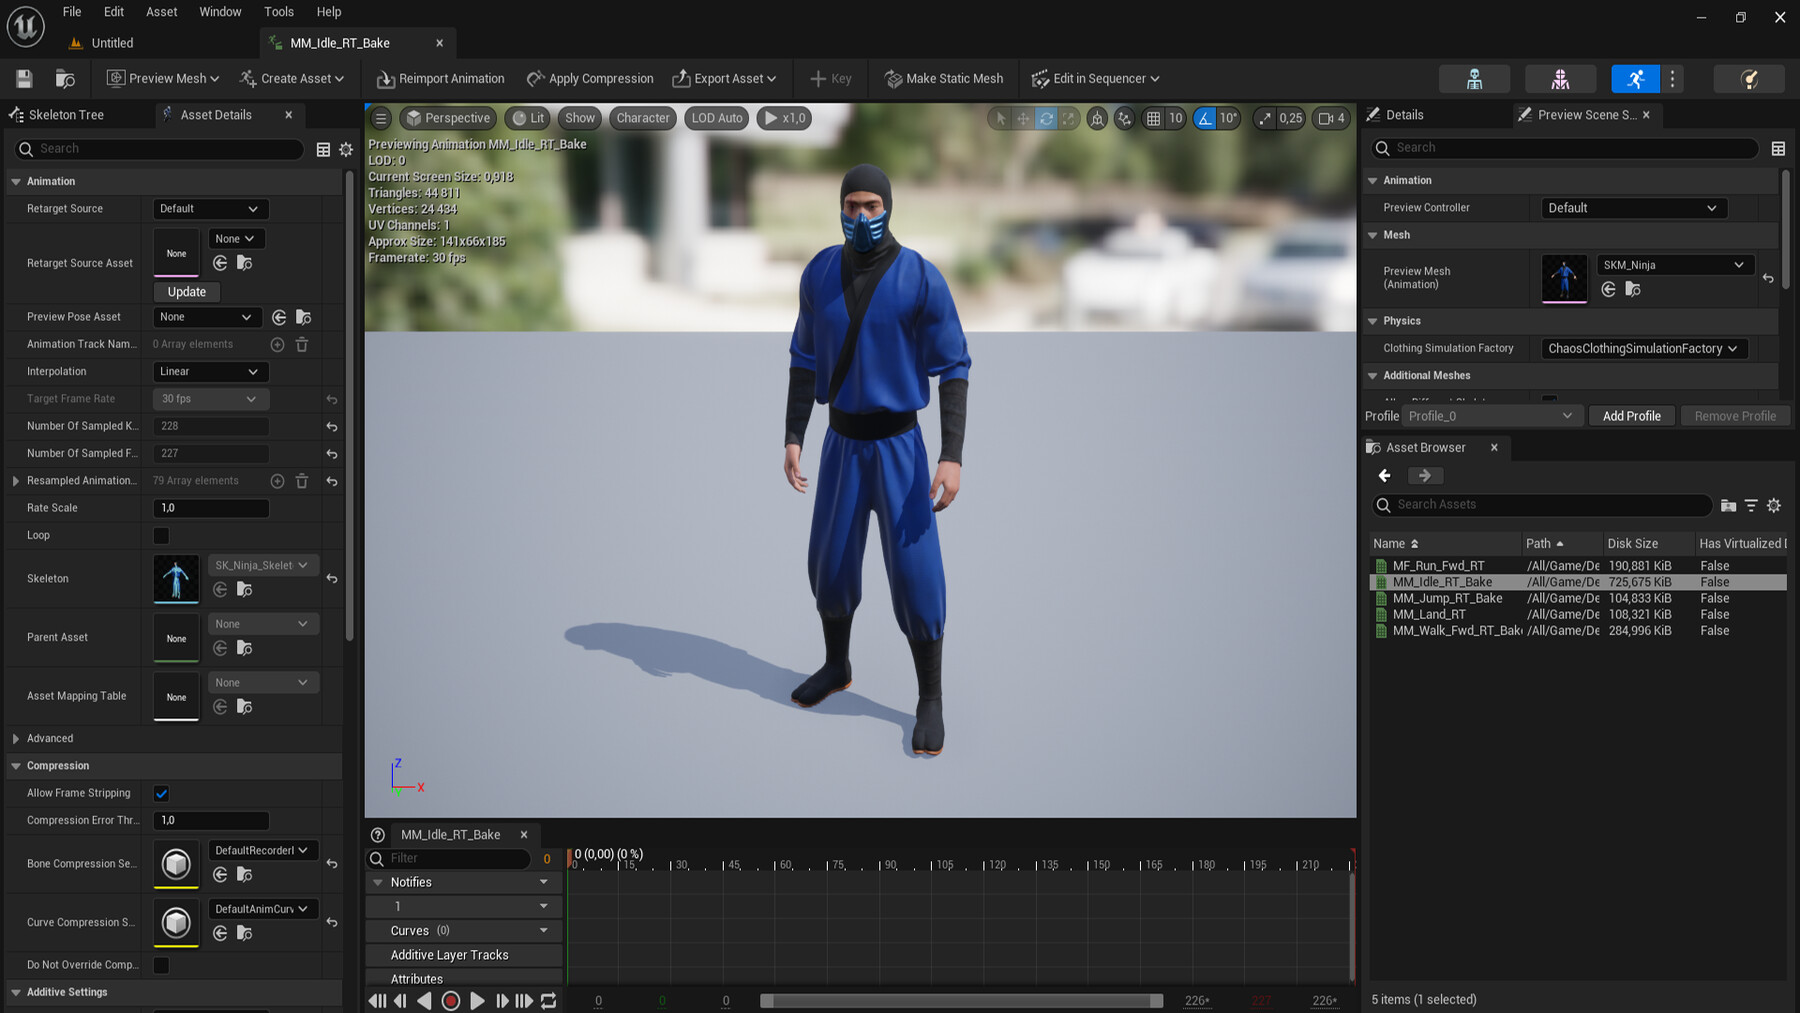Switch to the Skeletal Mesh editor mode

(1559, 78)
